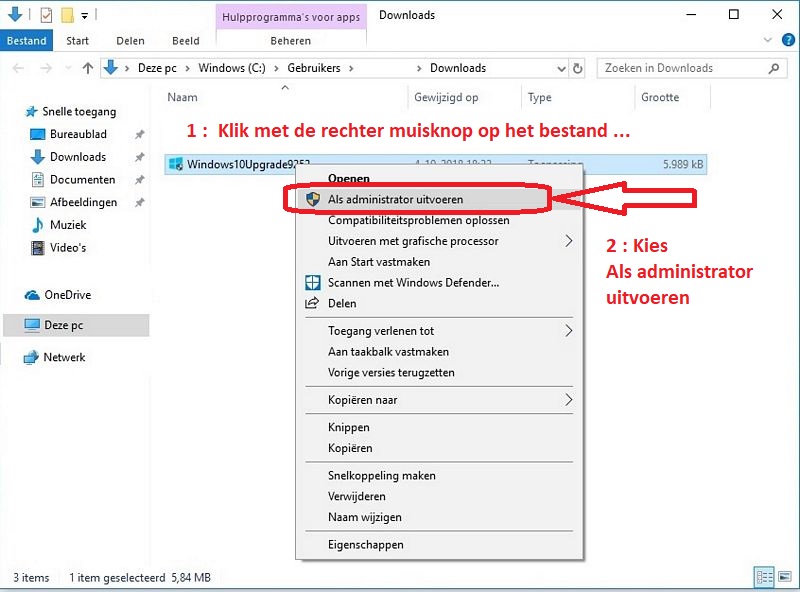Expand 'Toegang verlenen tot' submenu
This screenshot has width=800, height=592.
click(569, 331)
